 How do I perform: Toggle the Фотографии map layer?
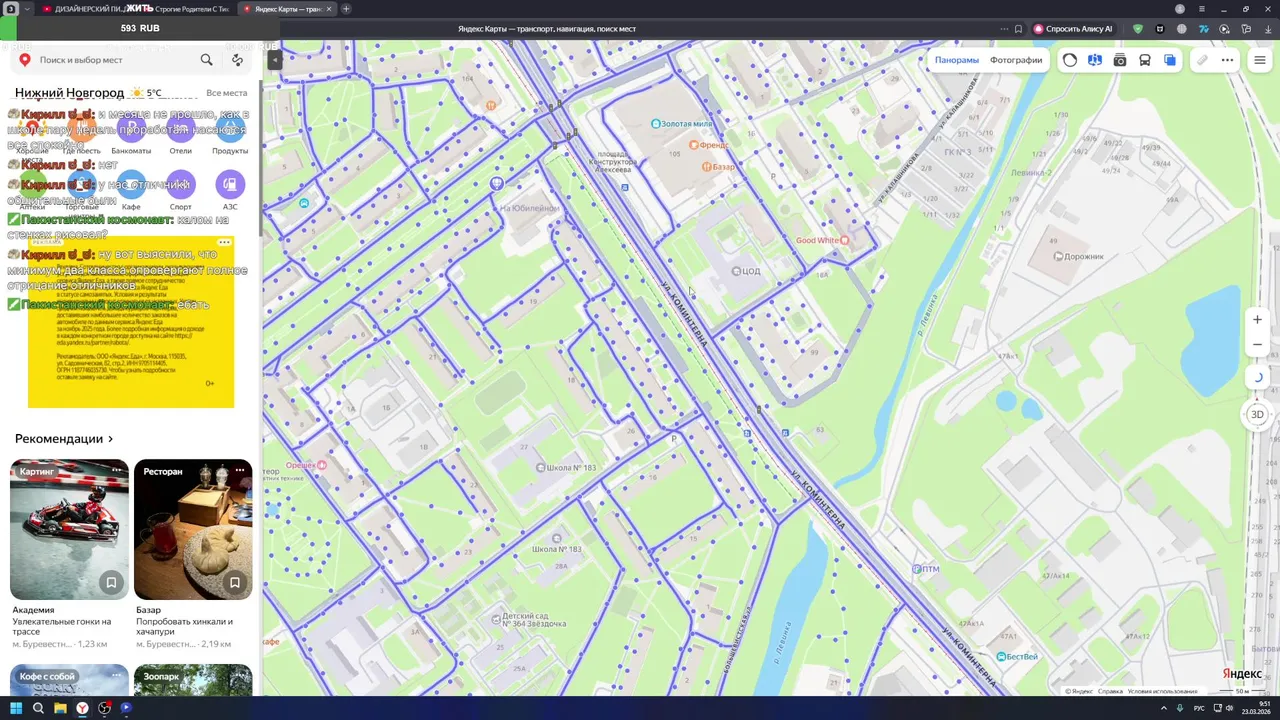point(1016,60)
